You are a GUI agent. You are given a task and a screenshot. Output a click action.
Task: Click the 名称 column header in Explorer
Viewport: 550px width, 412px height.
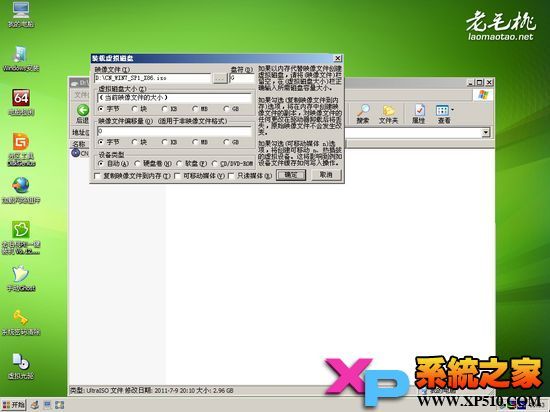pyautogui.click(x=79, y=144)
